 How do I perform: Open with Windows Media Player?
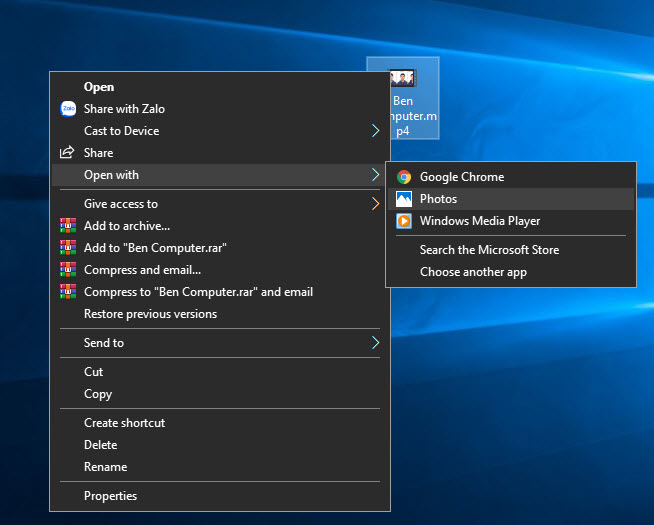pyautogui.click(x=511, y=221)
